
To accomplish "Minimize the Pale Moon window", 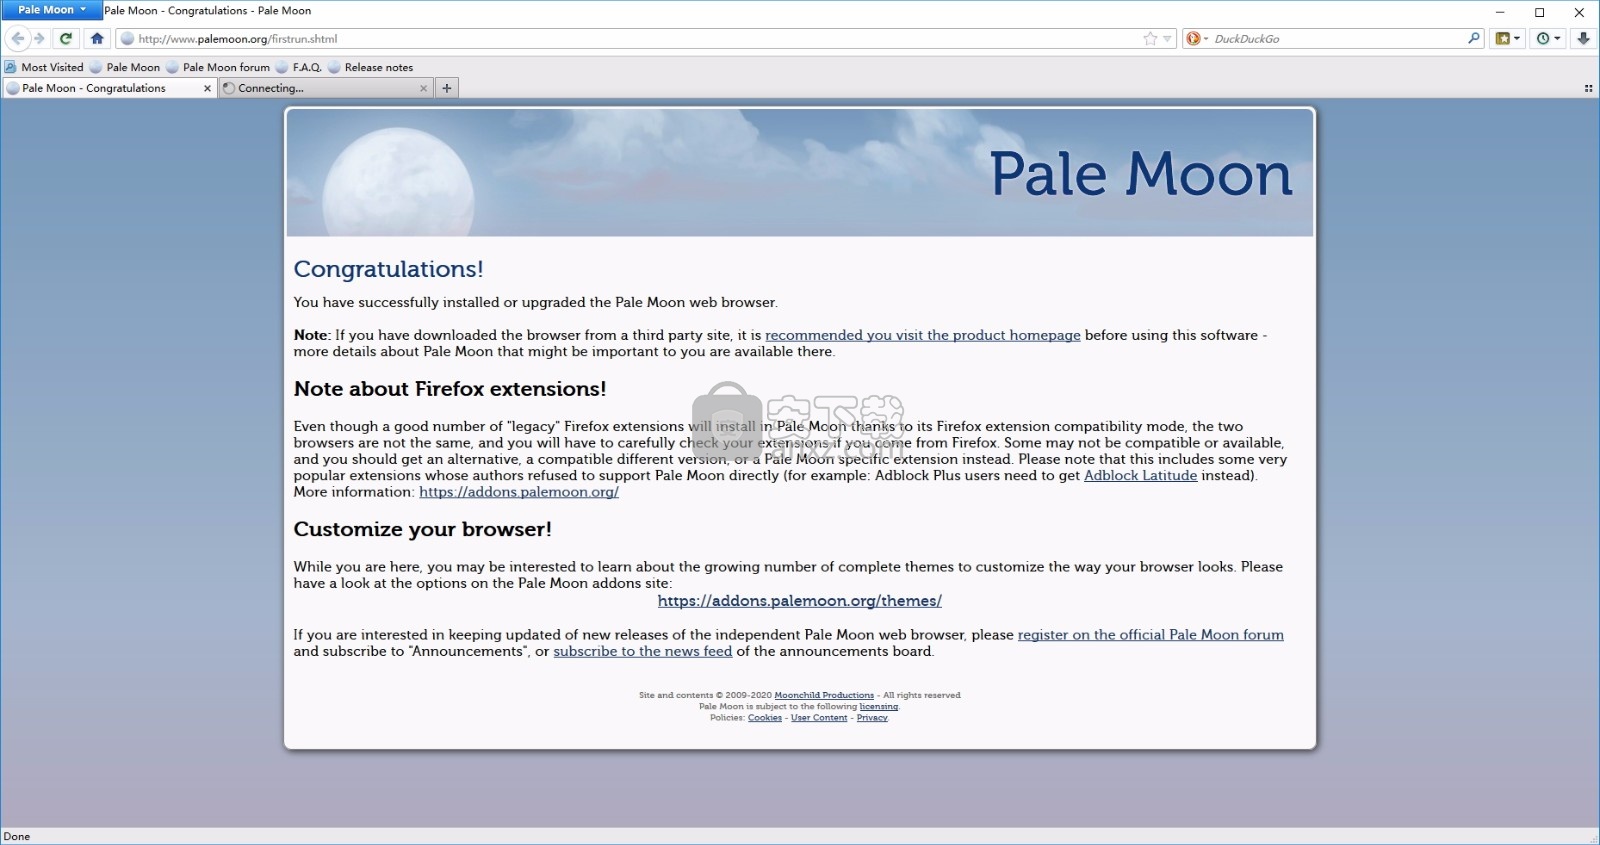I will [1500, 12].
